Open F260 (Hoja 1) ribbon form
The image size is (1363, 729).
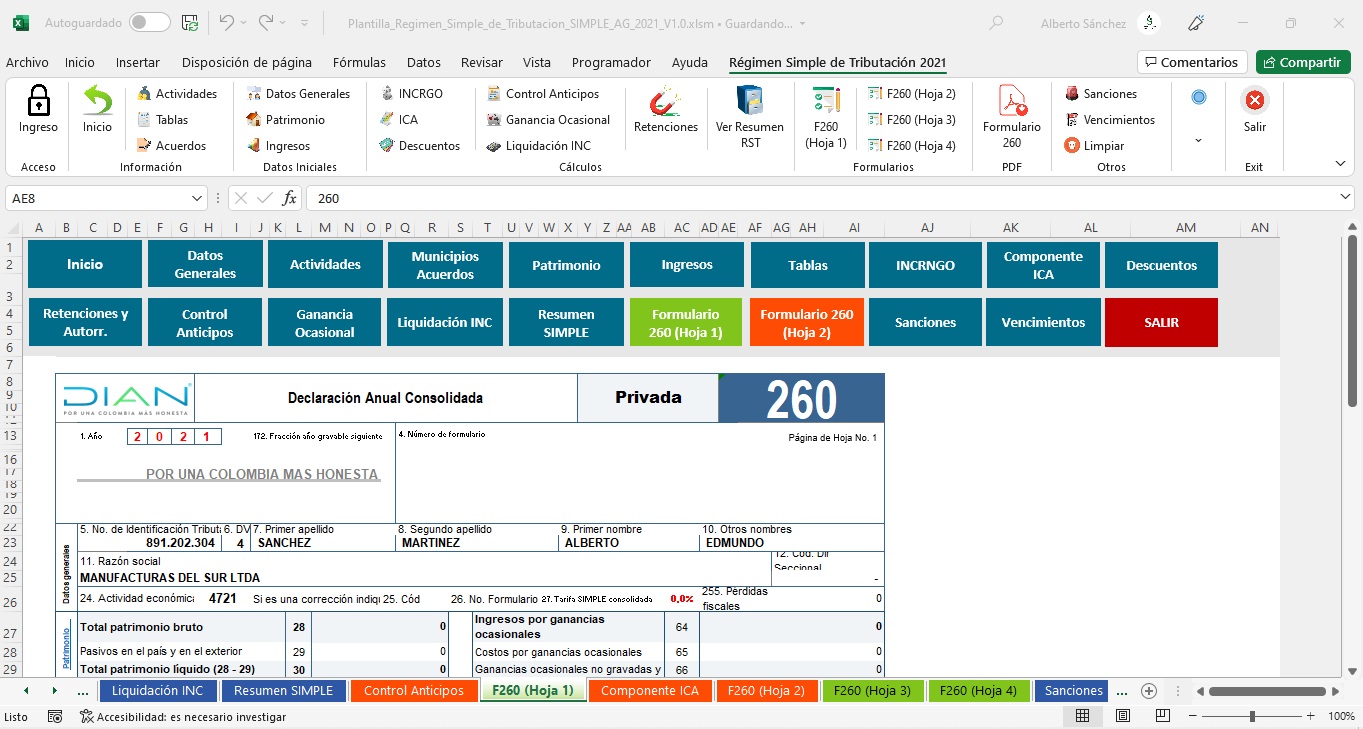[x=826, y=117]
